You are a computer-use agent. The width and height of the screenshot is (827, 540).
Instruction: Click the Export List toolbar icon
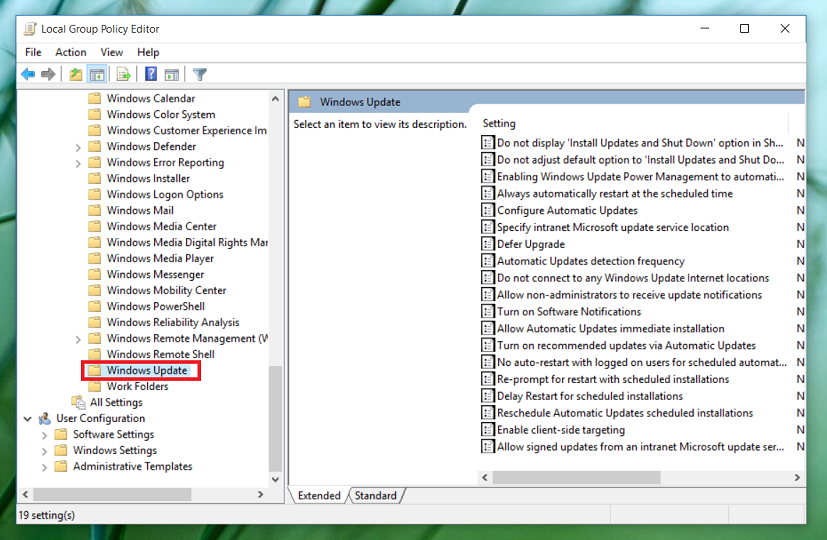(124, 74)
